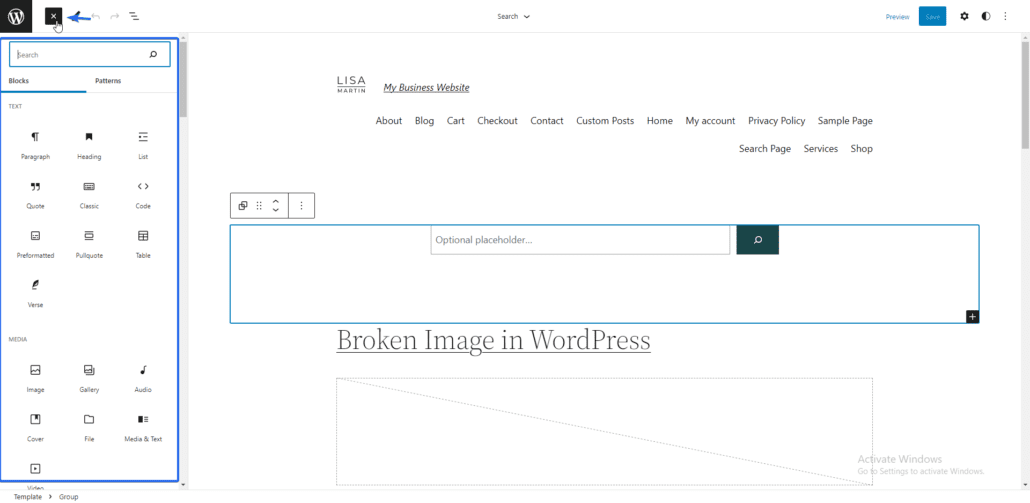
Task: Click the Group block type icon
Action: point(243,206)
